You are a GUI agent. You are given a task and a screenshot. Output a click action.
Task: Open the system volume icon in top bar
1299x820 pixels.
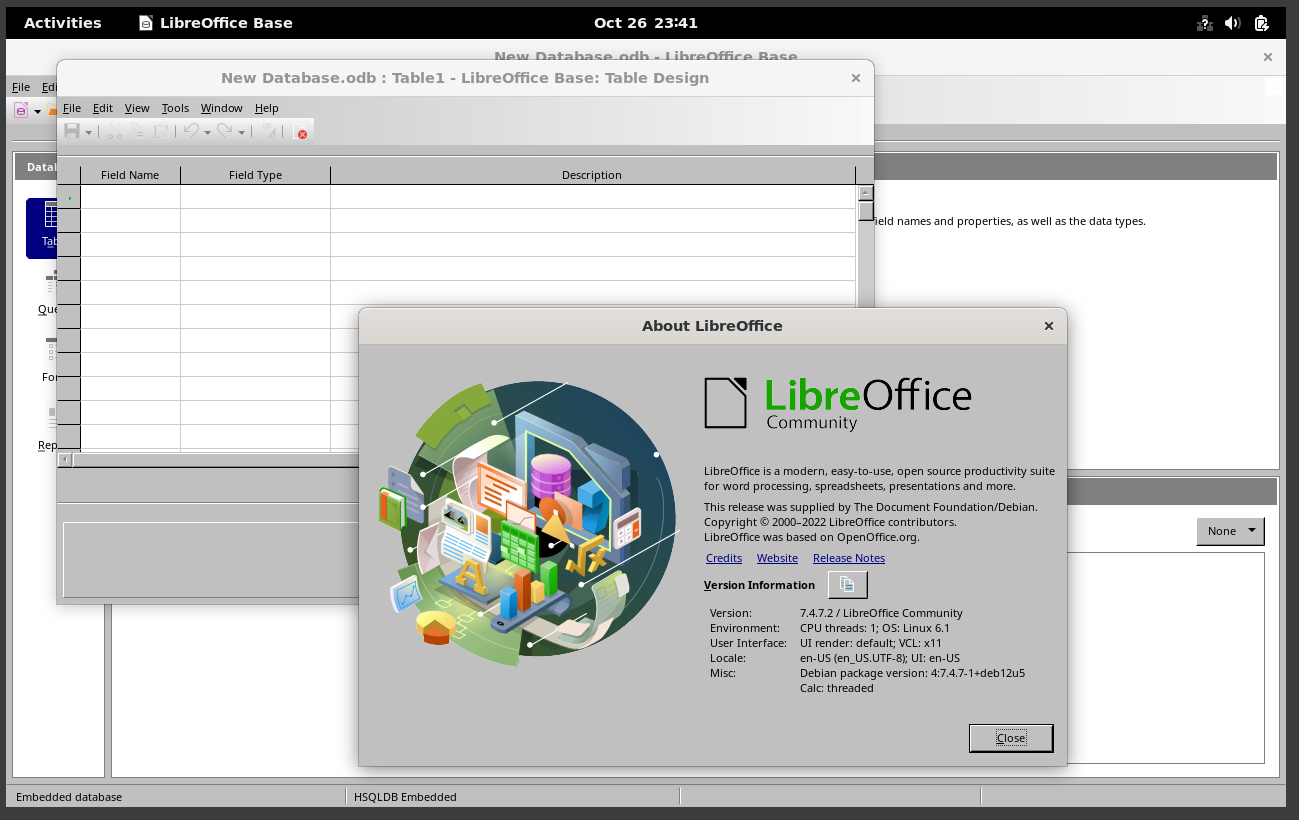coord(1232,23)
